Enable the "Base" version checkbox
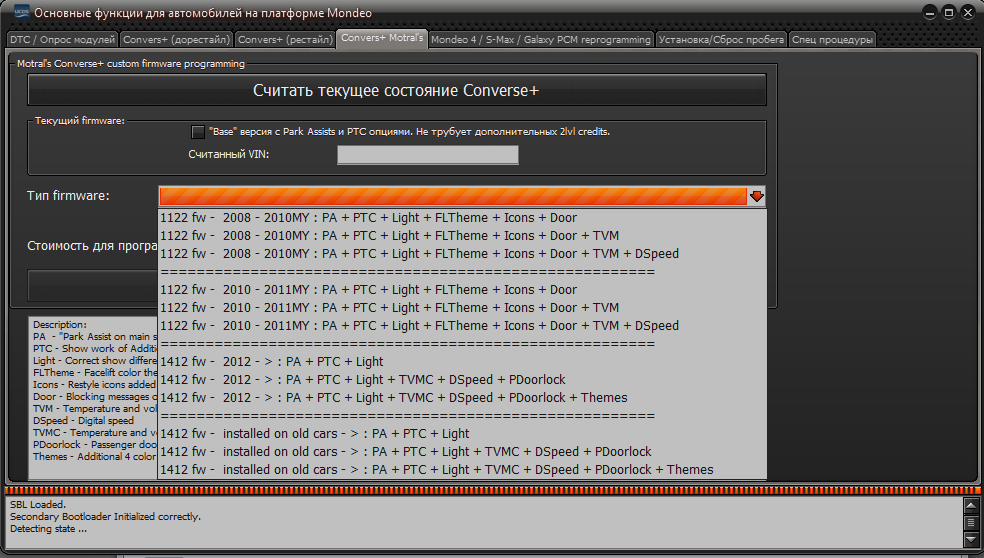 (198, 132)
